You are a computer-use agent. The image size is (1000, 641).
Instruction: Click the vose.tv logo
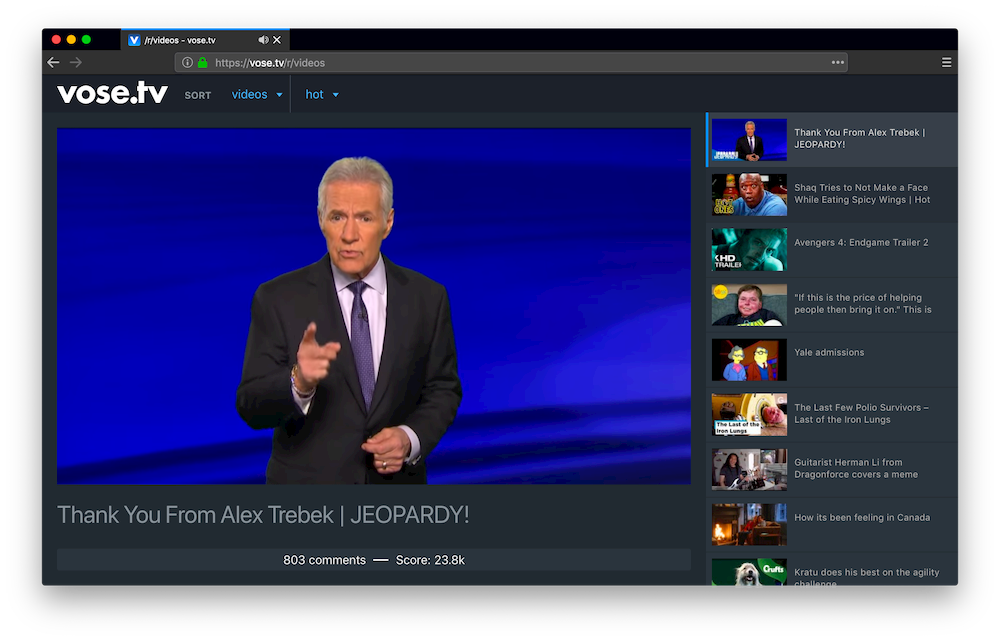(112, 93)
